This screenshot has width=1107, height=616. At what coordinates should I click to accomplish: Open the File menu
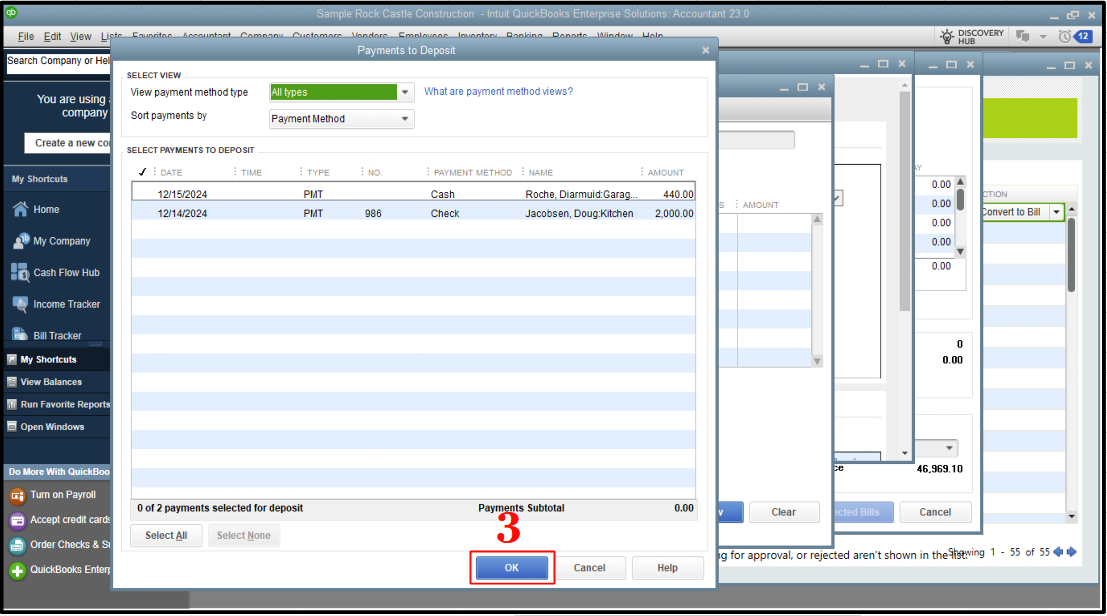(x=26, y=36)
